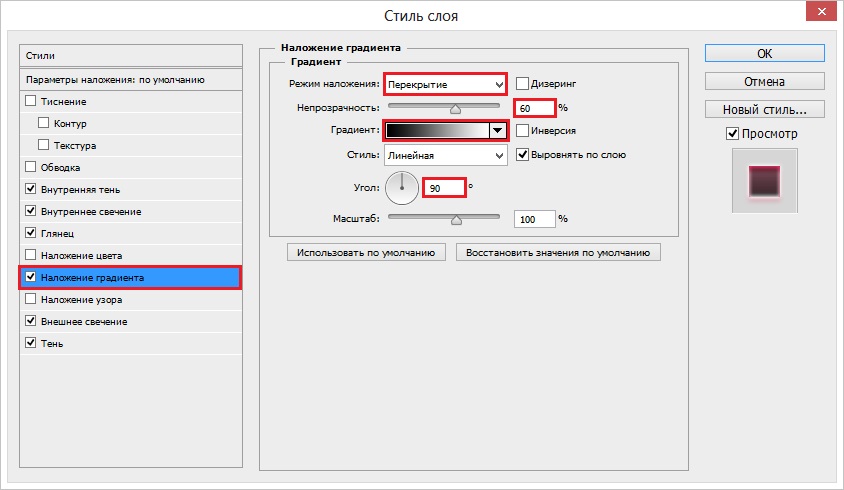
Task: Enable the Наложение цвета checkbox
Action: tap(31, 254)
